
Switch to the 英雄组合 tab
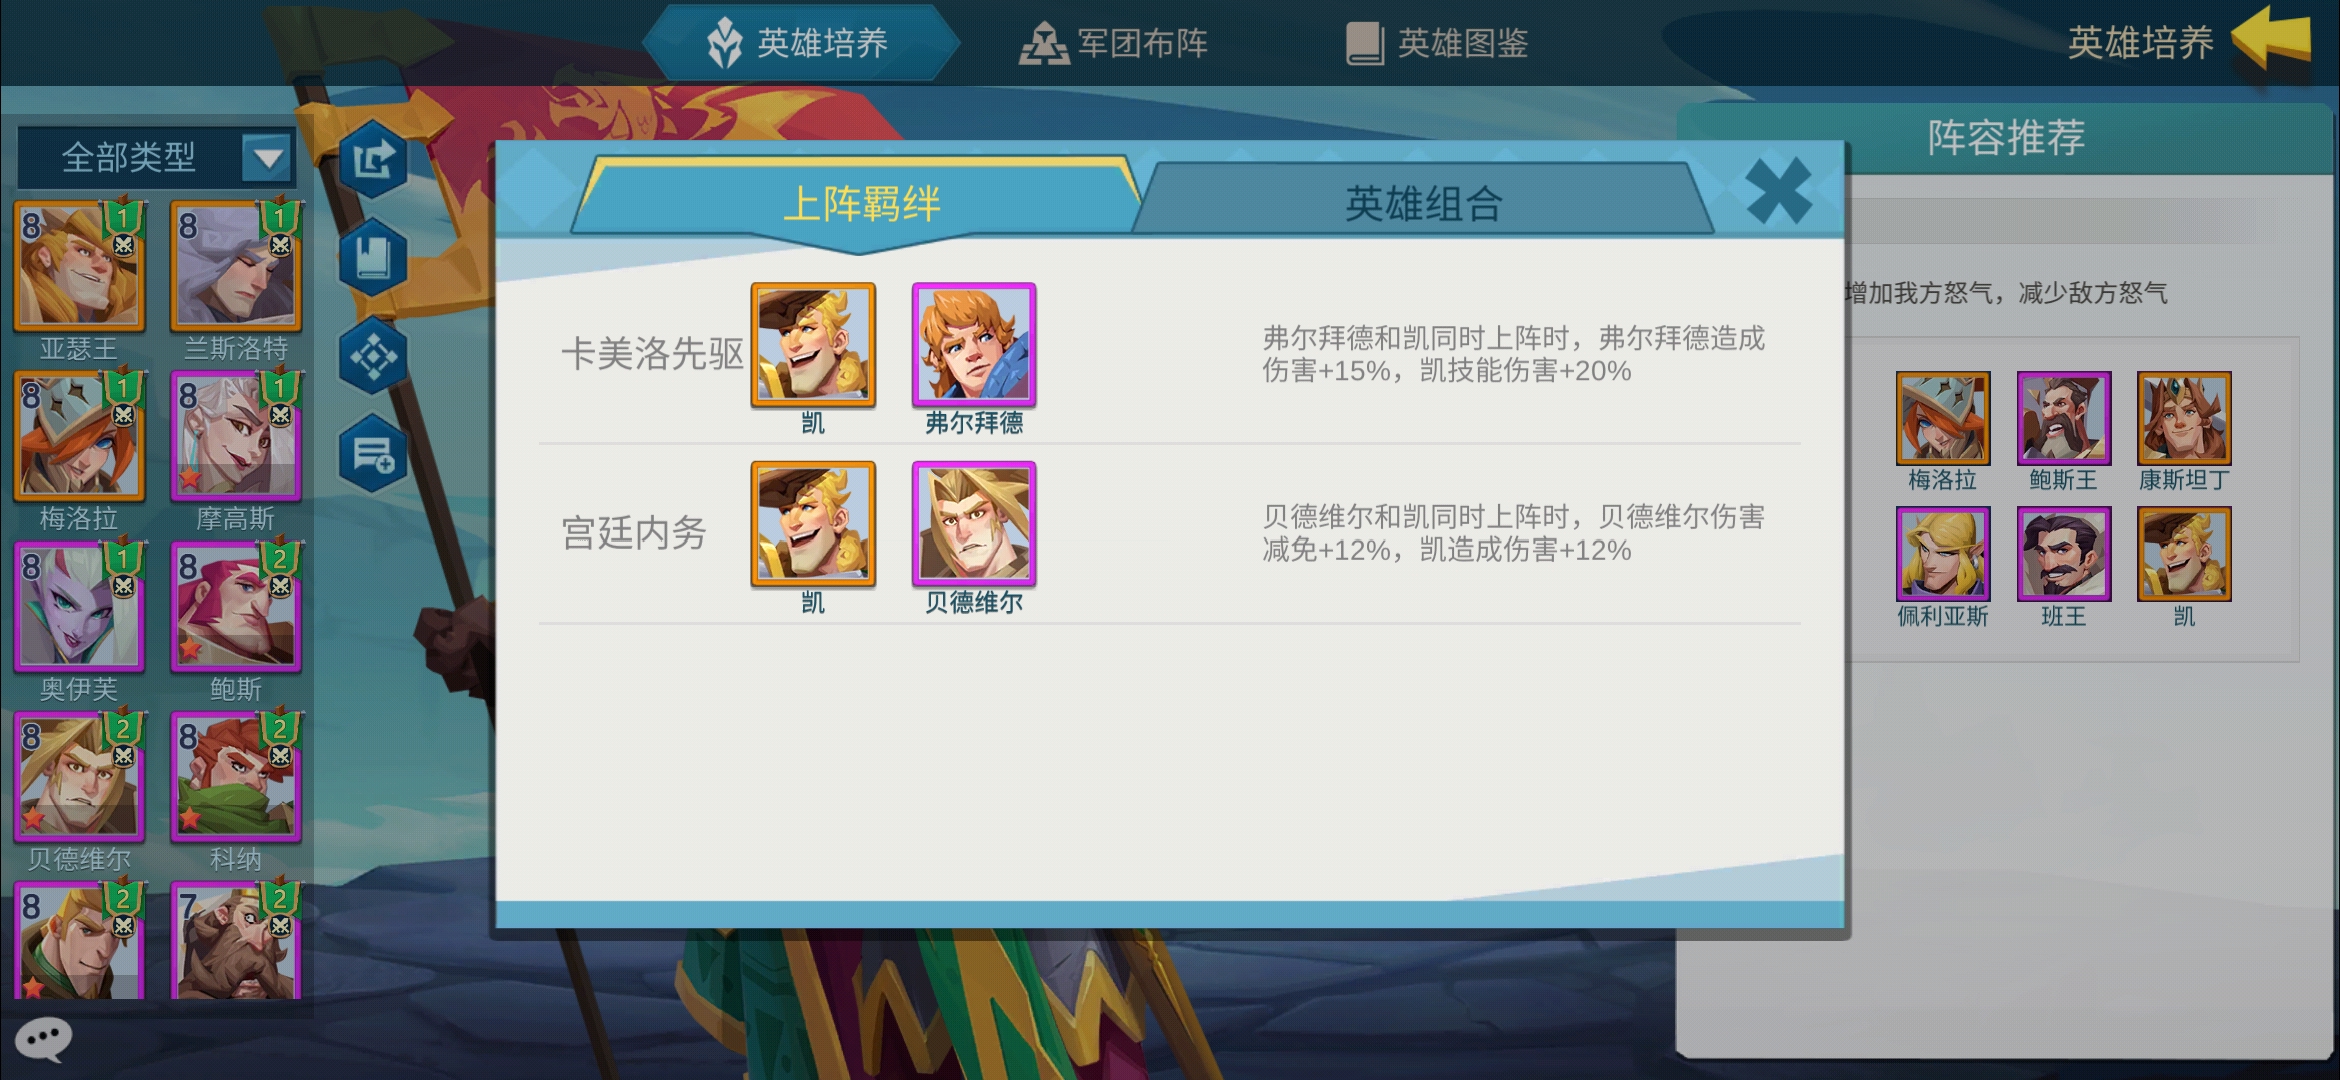1423,203
